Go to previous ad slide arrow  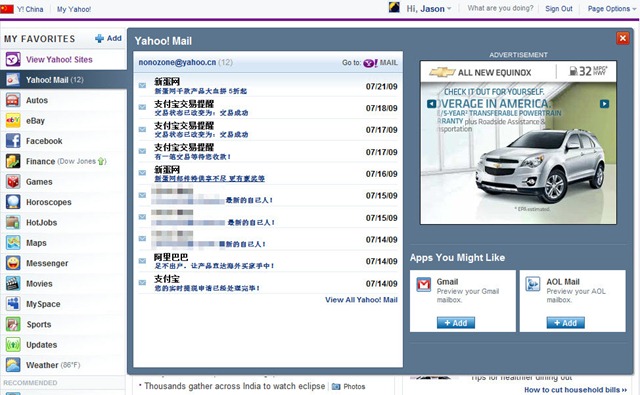(431, 104)
